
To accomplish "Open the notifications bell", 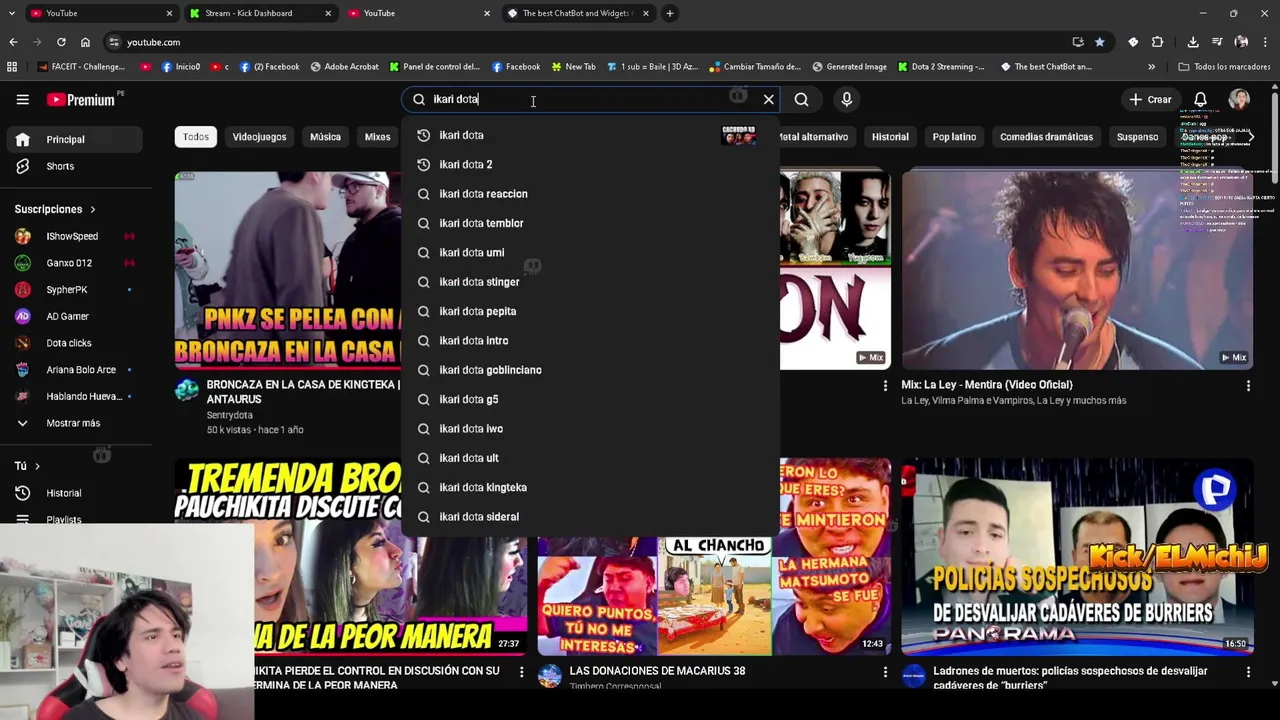I will click(x=1200, y=99).
